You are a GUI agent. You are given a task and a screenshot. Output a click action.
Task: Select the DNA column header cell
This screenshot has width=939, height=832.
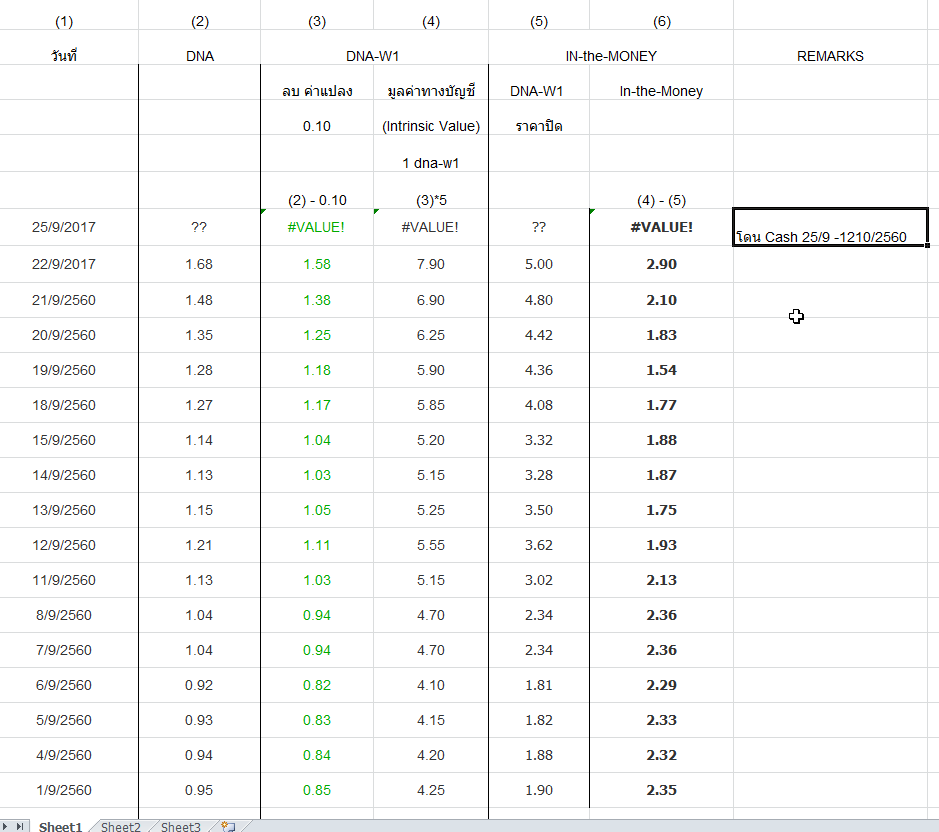199,47
